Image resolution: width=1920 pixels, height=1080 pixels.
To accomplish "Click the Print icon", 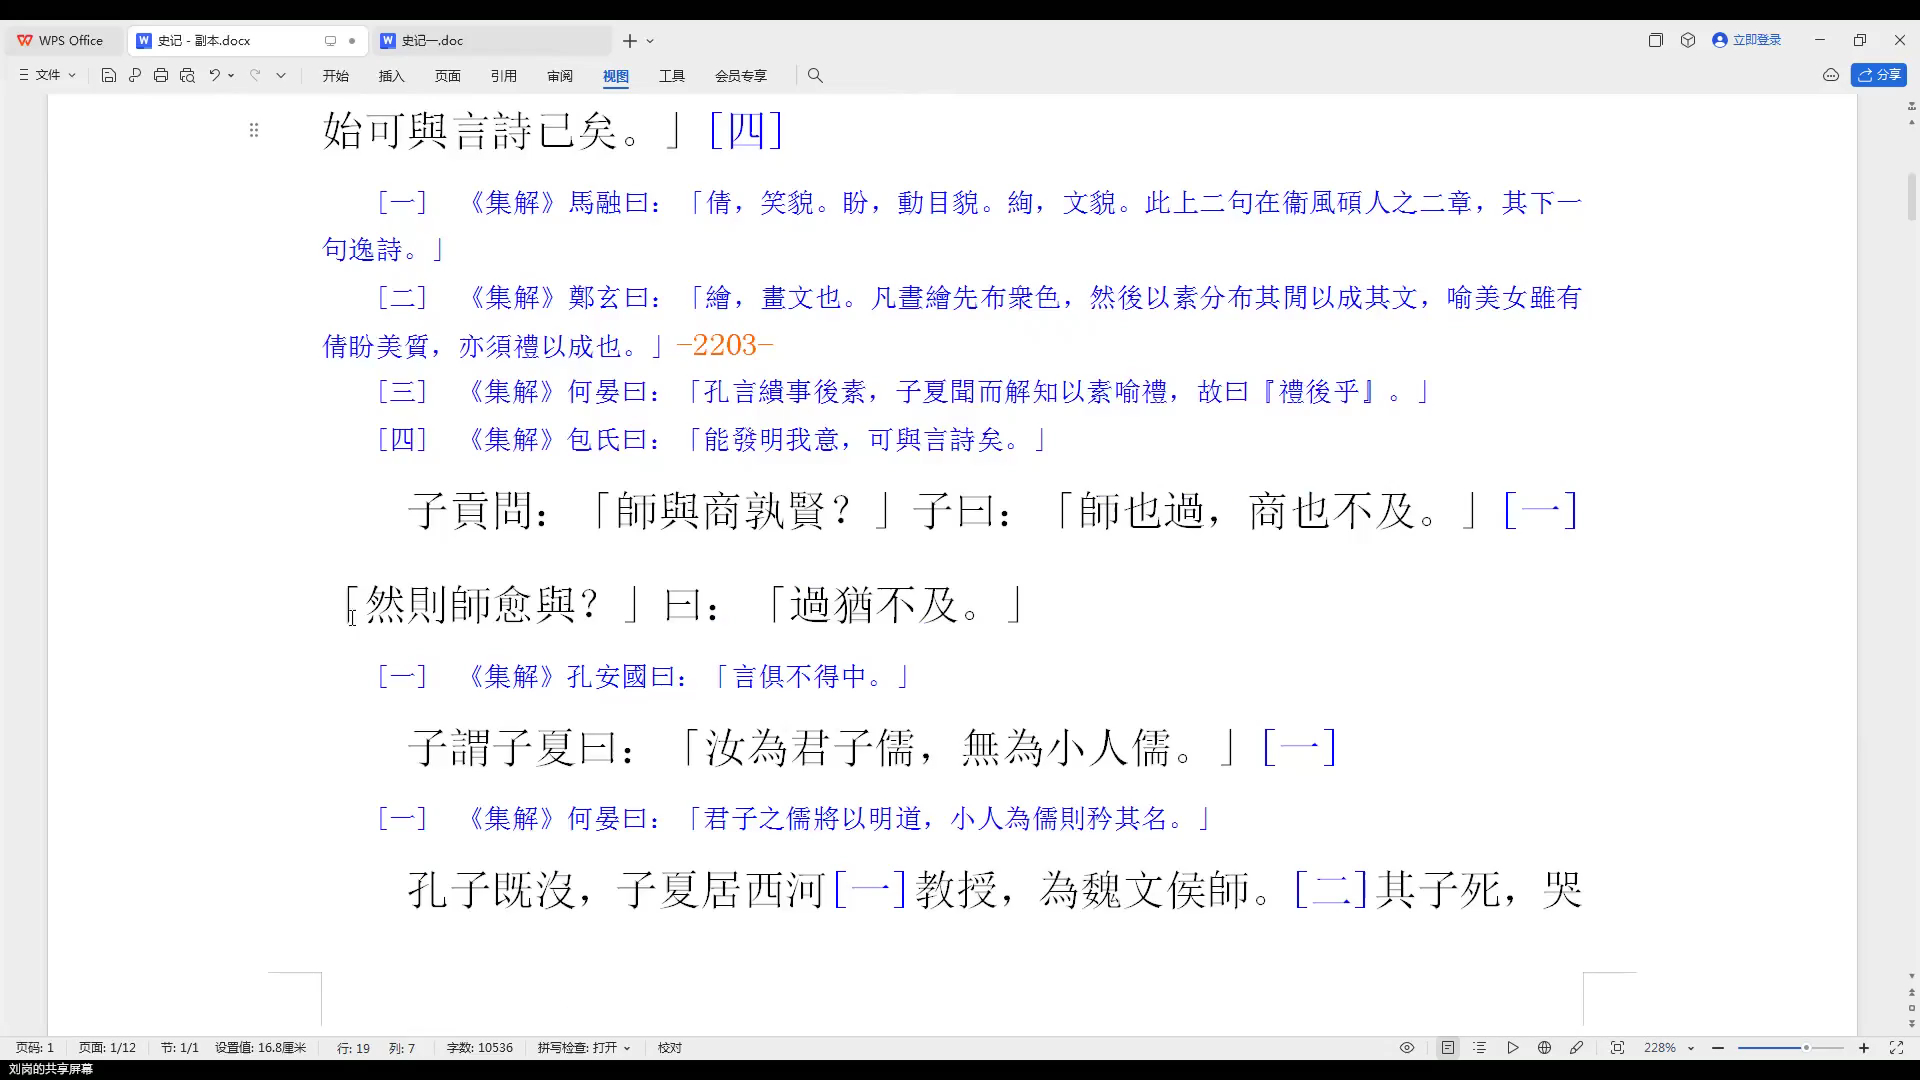I will coord(161,75).
